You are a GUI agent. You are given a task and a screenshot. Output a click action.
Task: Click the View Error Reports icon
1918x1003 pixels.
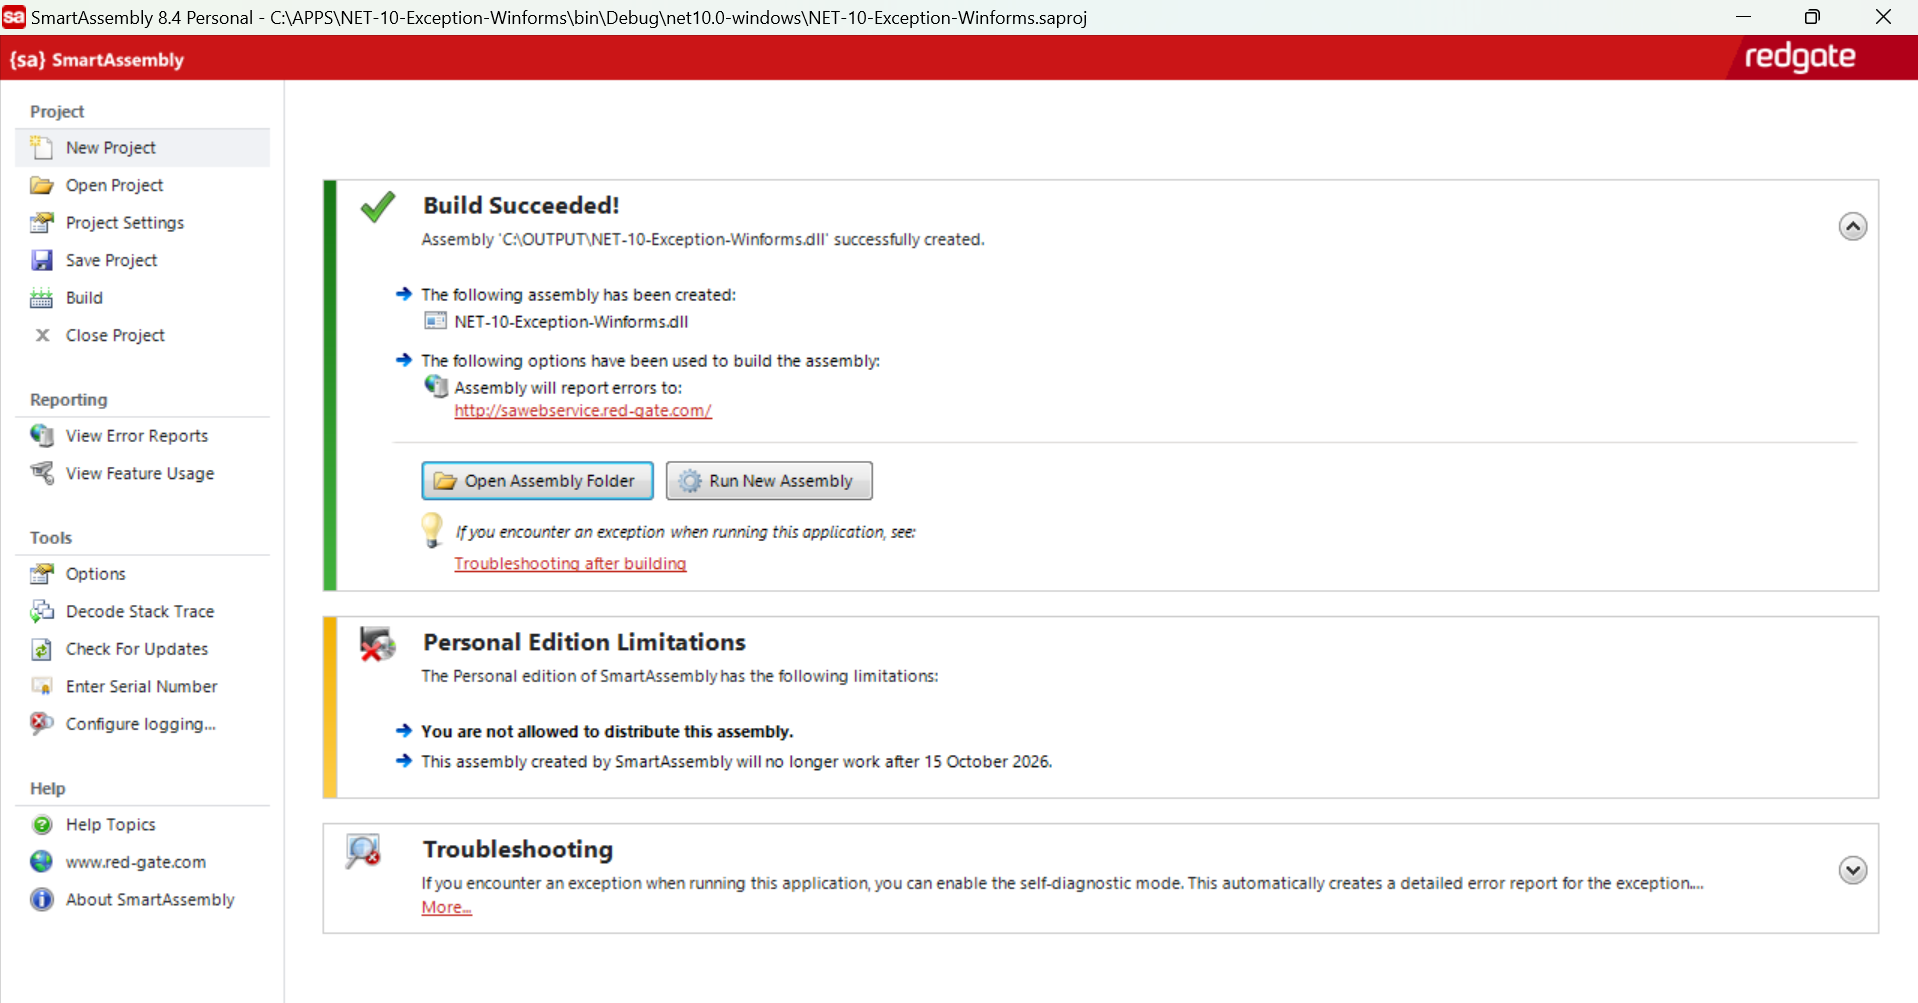(41, 435)
